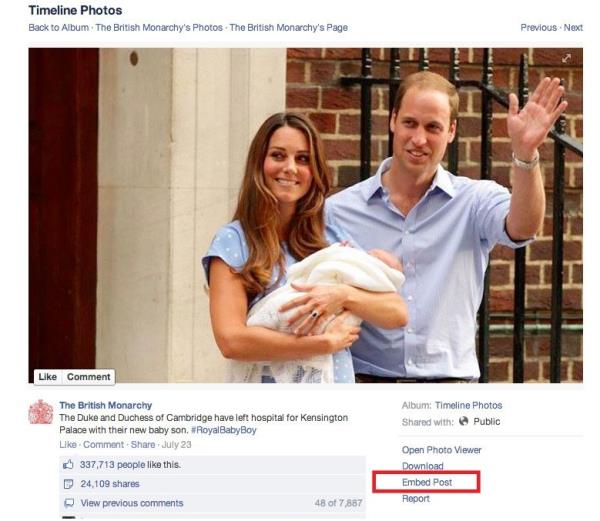600x521 pixels.
Task: Click the comment bubble icon
Action: point(68,503)
